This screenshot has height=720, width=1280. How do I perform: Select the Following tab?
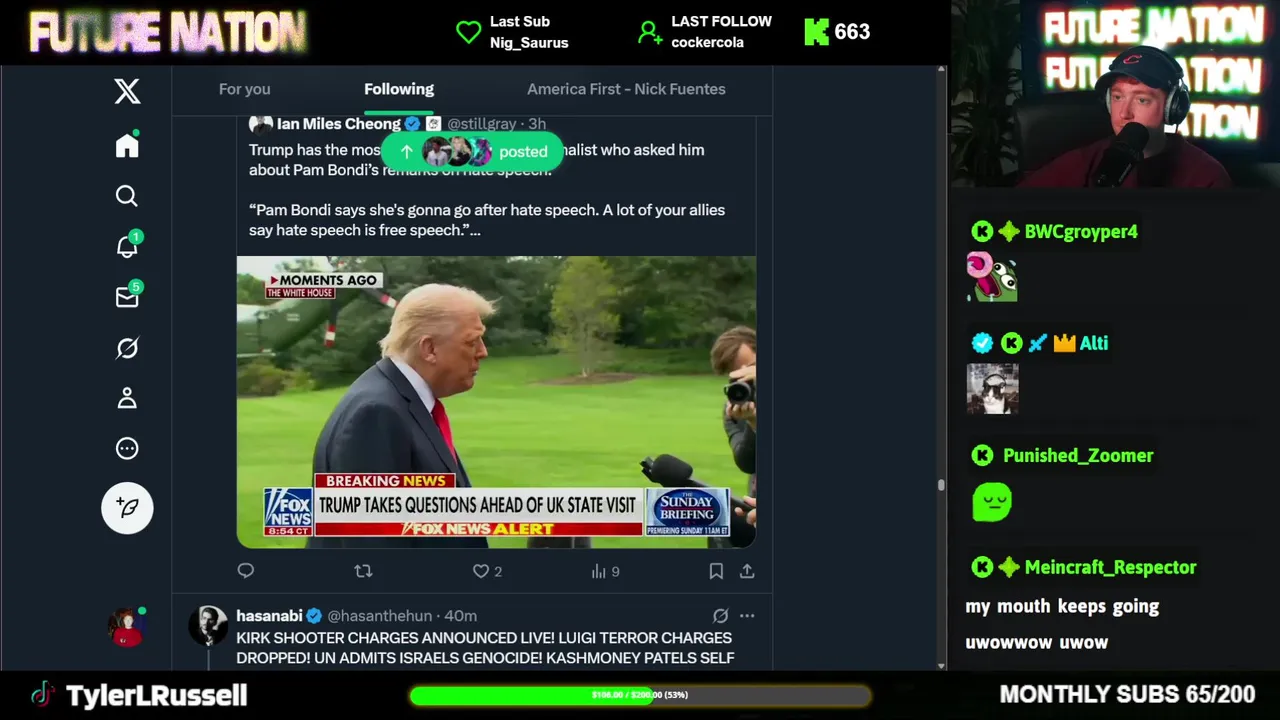pos(399,89)
